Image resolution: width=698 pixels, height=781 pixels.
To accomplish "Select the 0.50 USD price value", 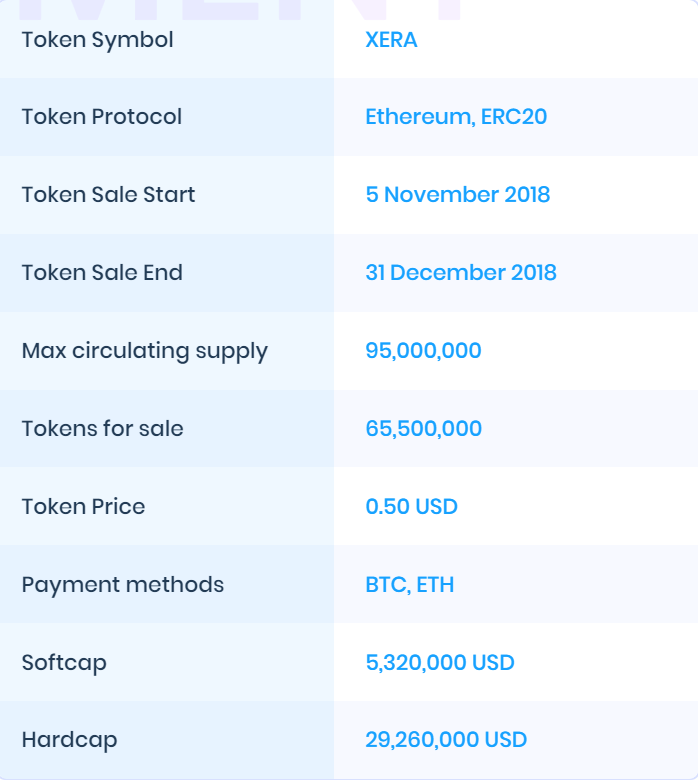I will pos(412,507).
